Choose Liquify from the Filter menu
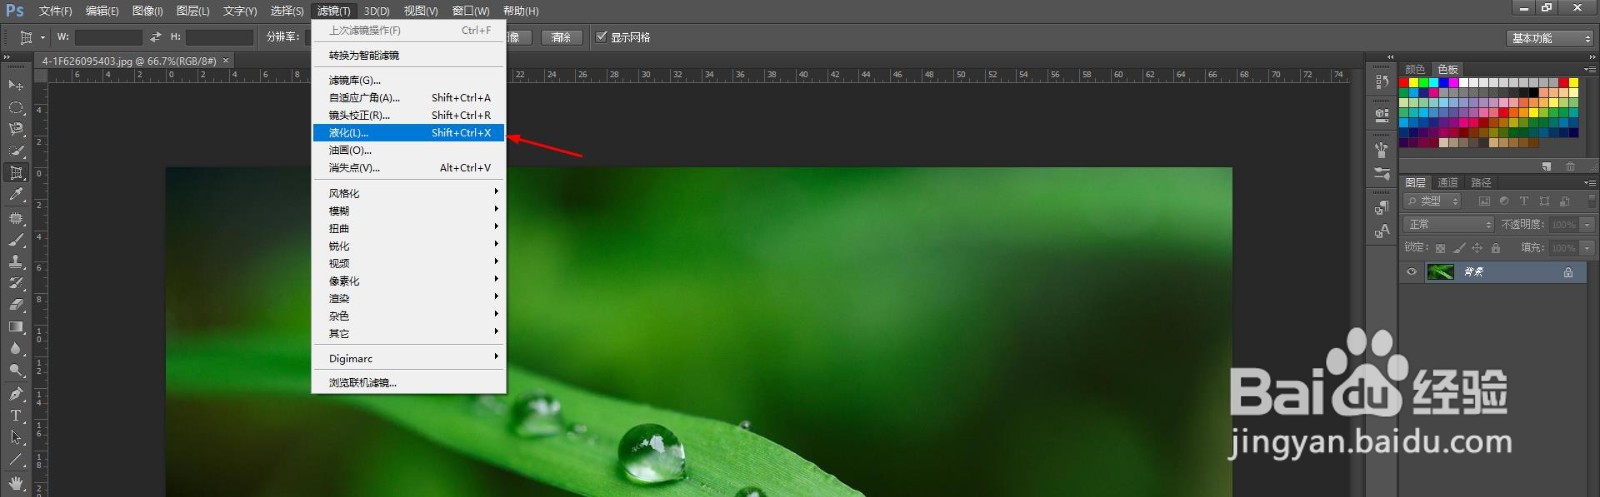 [x=408, y=133]
